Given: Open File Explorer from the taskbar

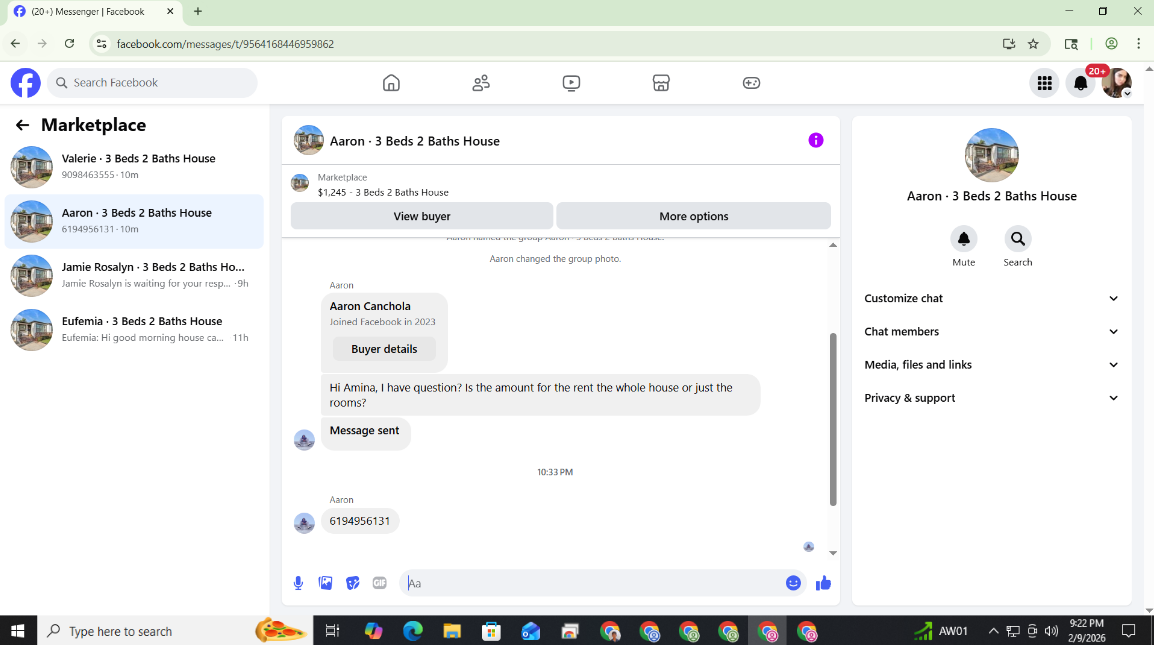Looking at the screenshot, I should pos(452,631).
